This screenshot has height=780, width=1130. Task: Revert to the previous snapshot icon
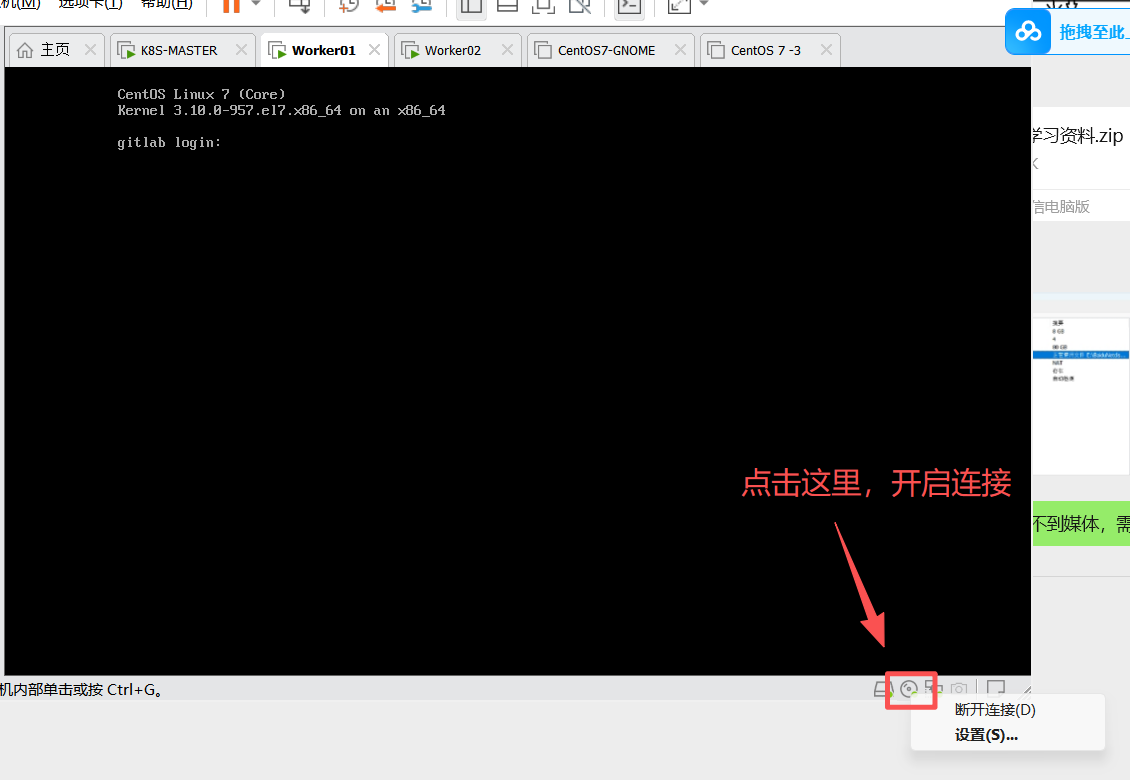pyautogui.click(x=386, y=6)
